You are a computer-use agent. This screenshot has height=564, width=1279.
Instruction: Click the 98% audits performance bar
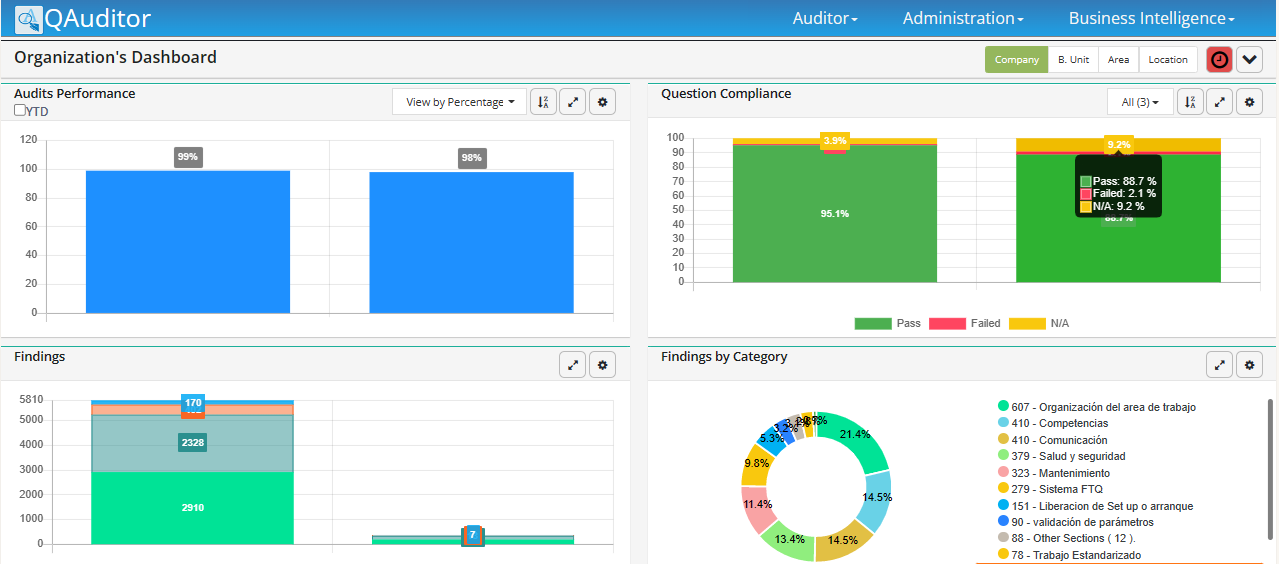coord(471,242)
